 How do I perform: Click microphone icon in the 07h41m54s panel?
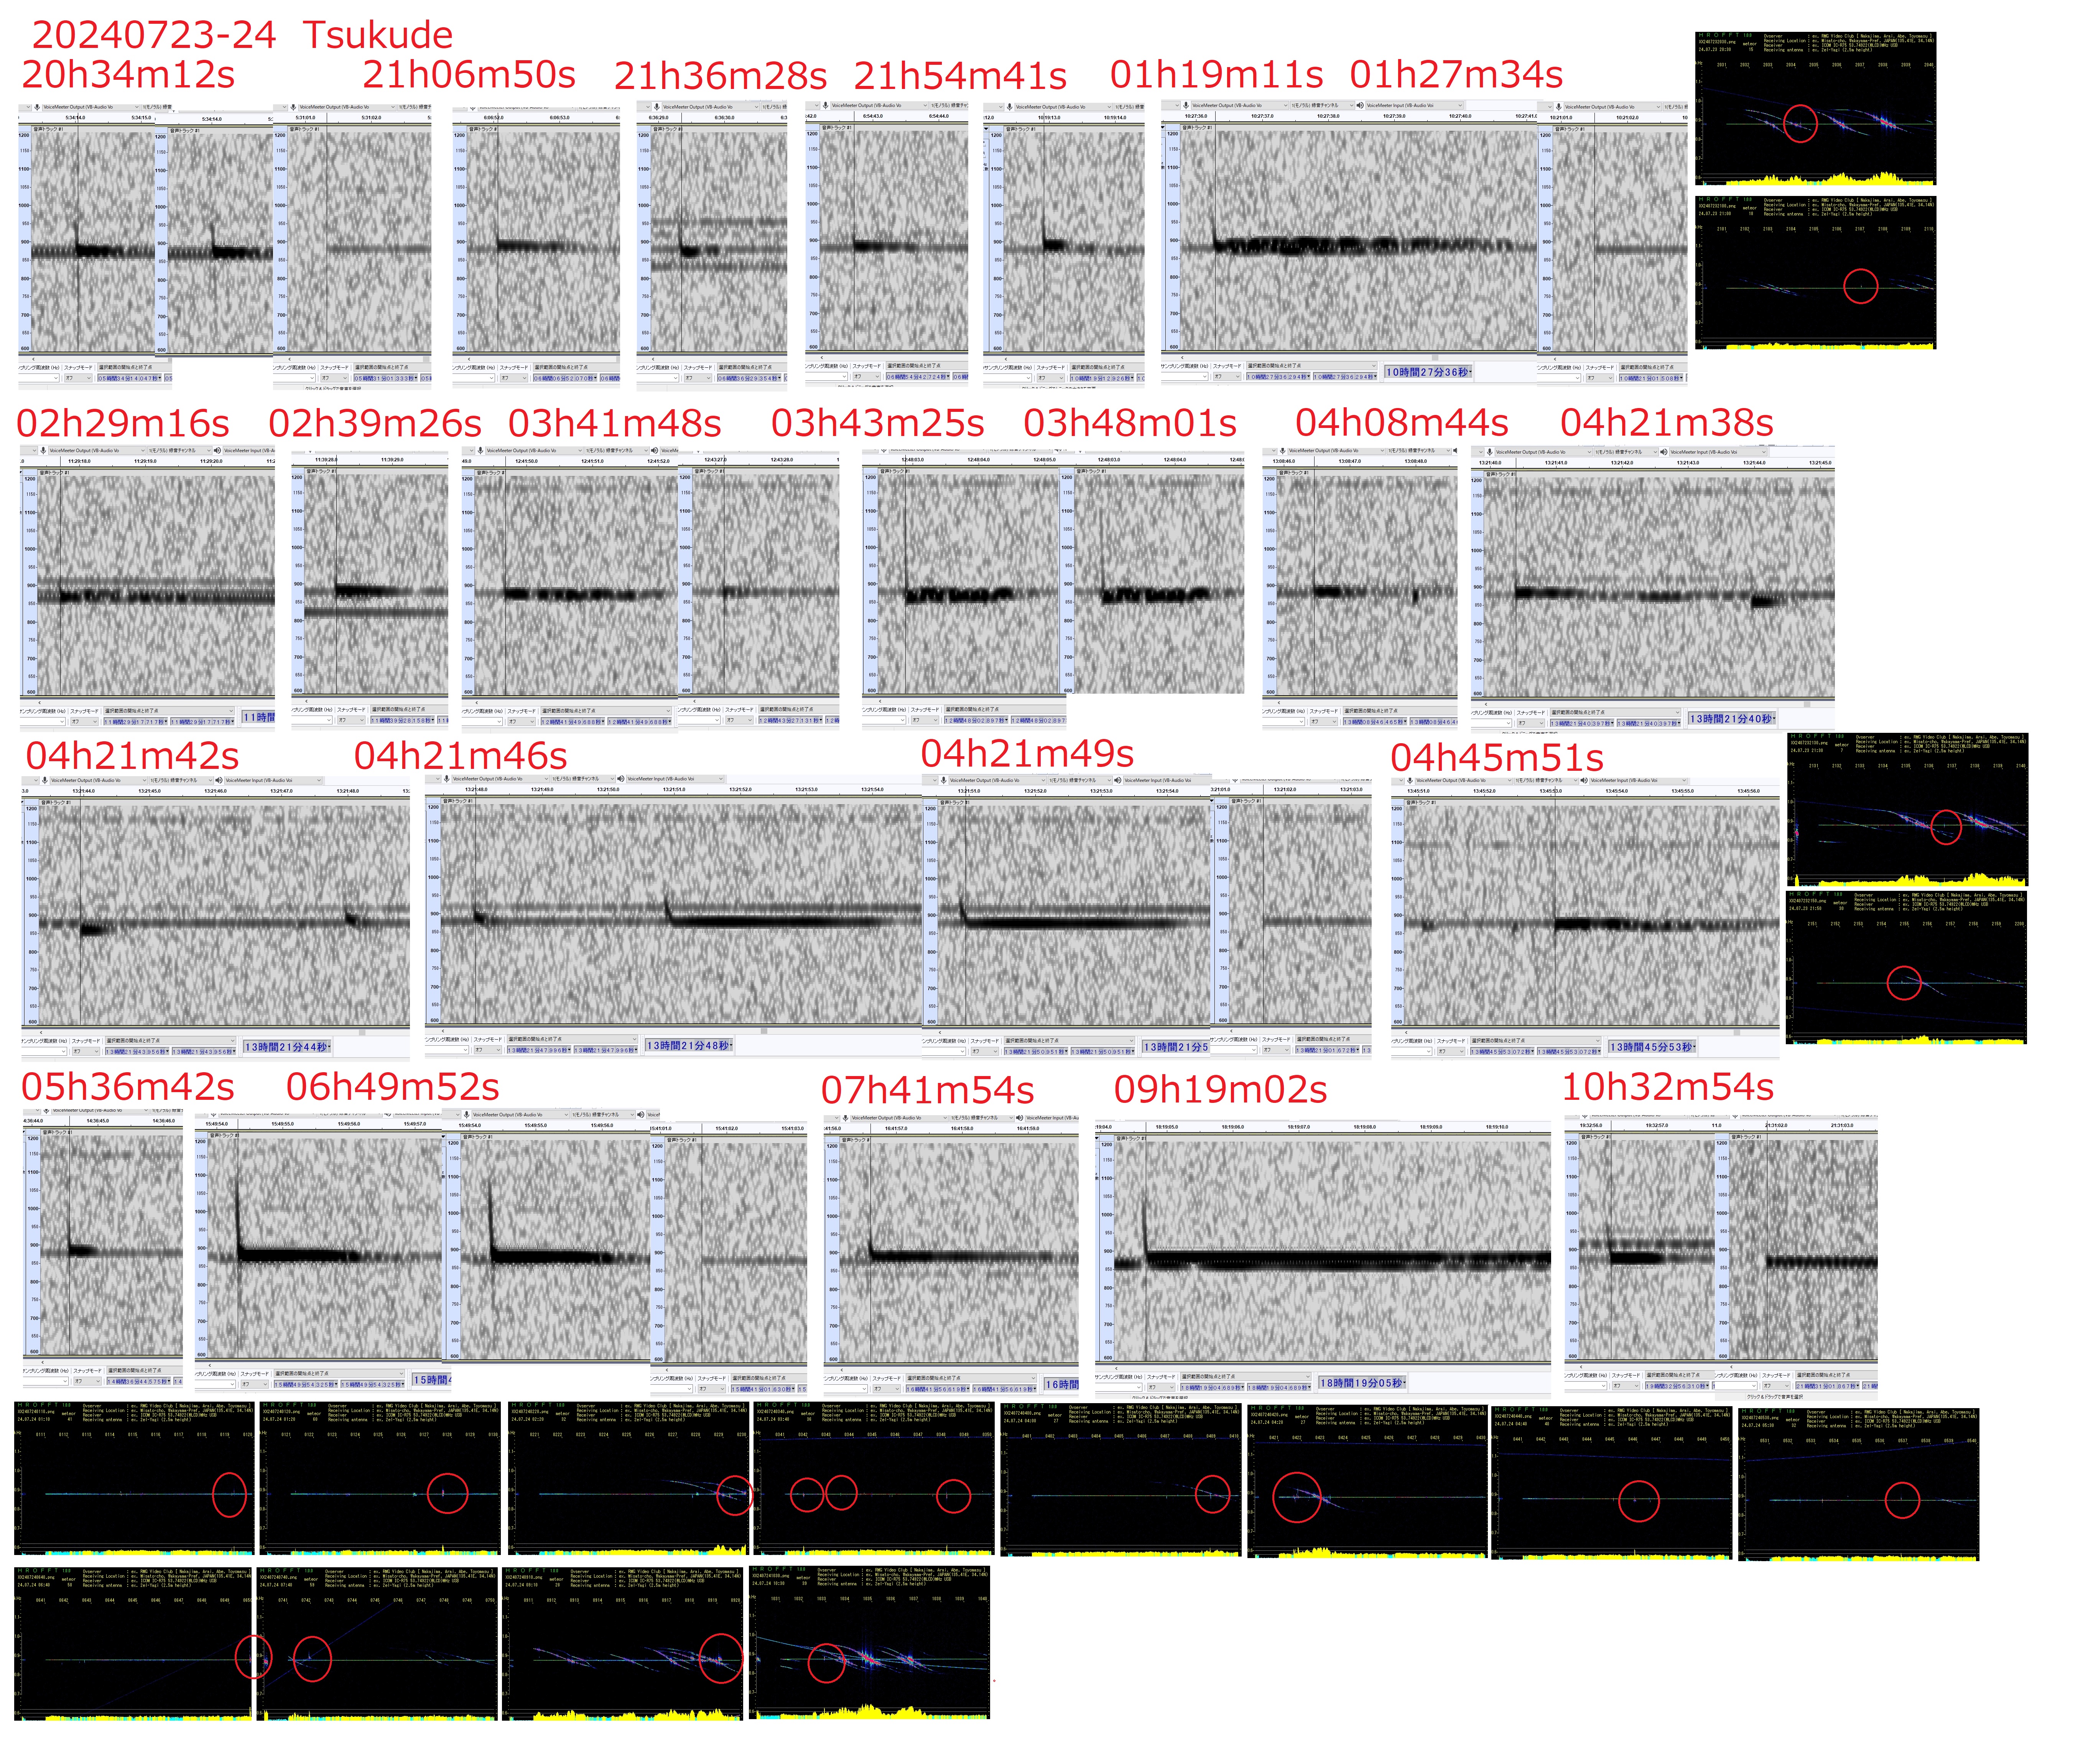point(845,1118)
